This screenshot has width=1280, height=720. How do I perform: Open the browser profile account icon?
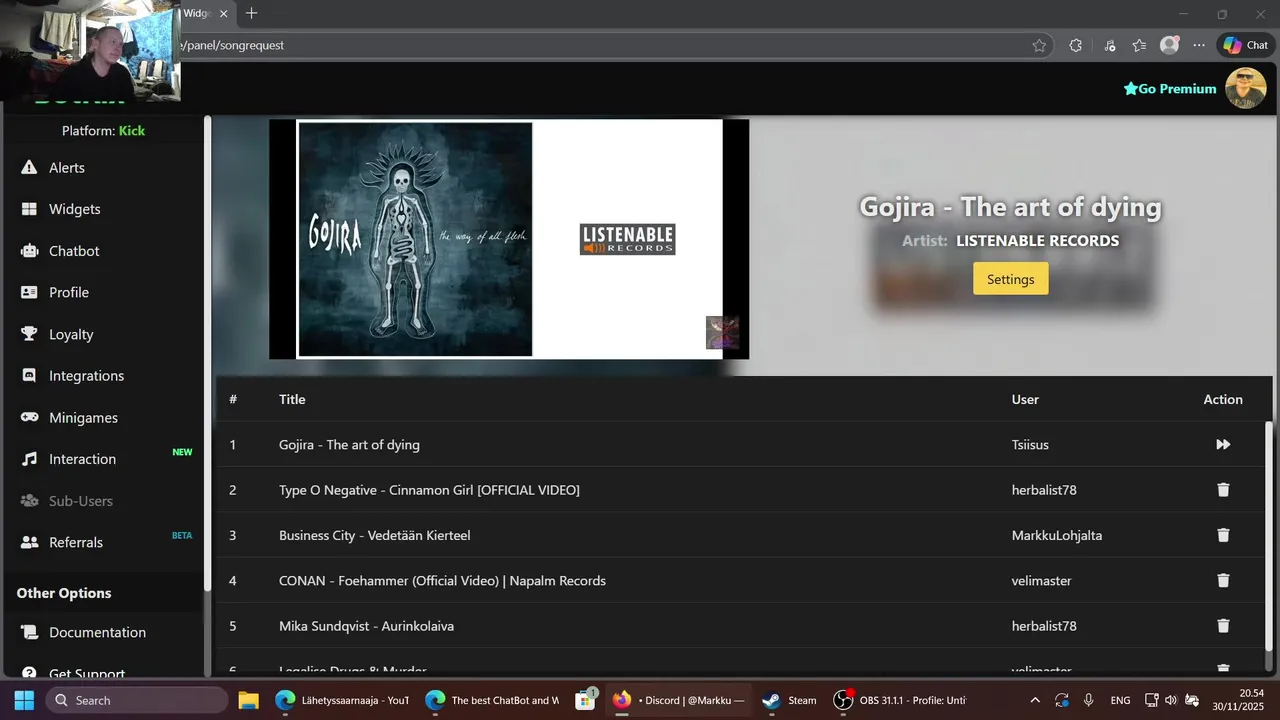pyautogui.click(x=1169, y=45)
